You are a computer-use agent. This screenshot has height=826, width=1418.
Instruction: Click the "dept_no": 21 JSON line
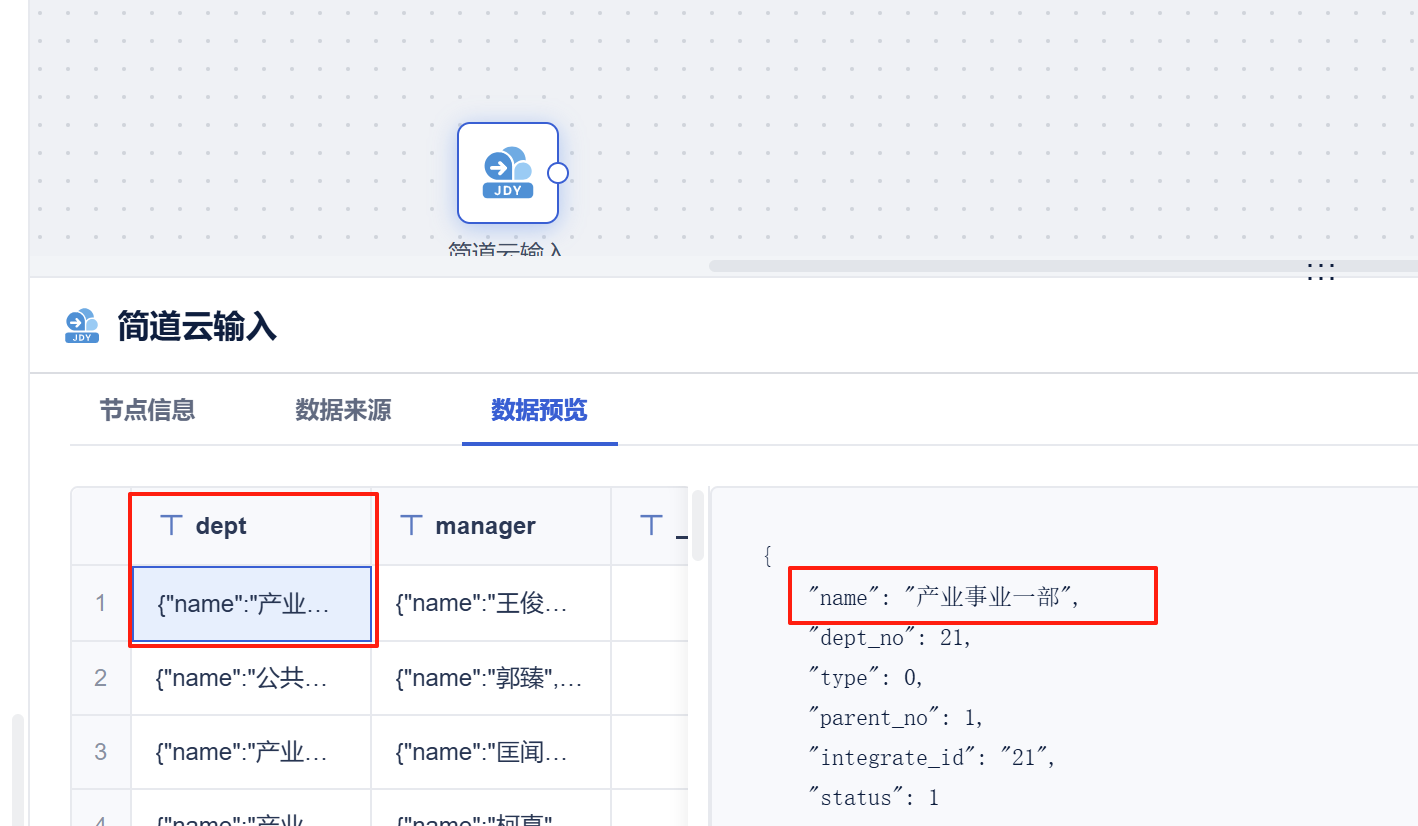(x=890, y=638)
